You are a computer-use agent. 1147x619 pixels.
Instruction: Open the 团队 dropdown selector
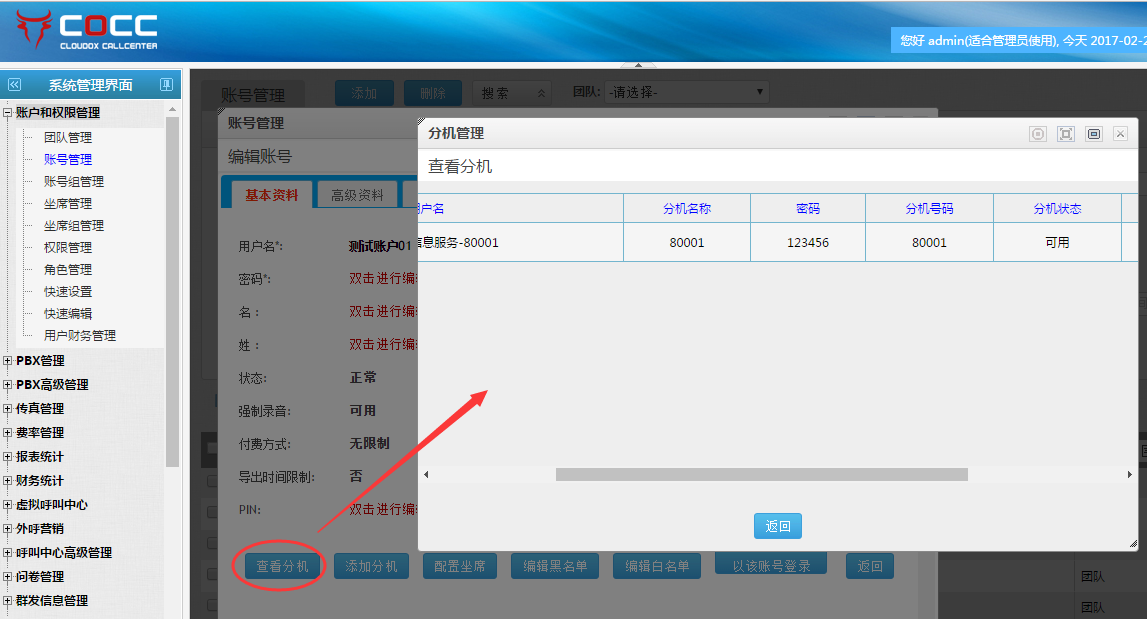point(686,92)
